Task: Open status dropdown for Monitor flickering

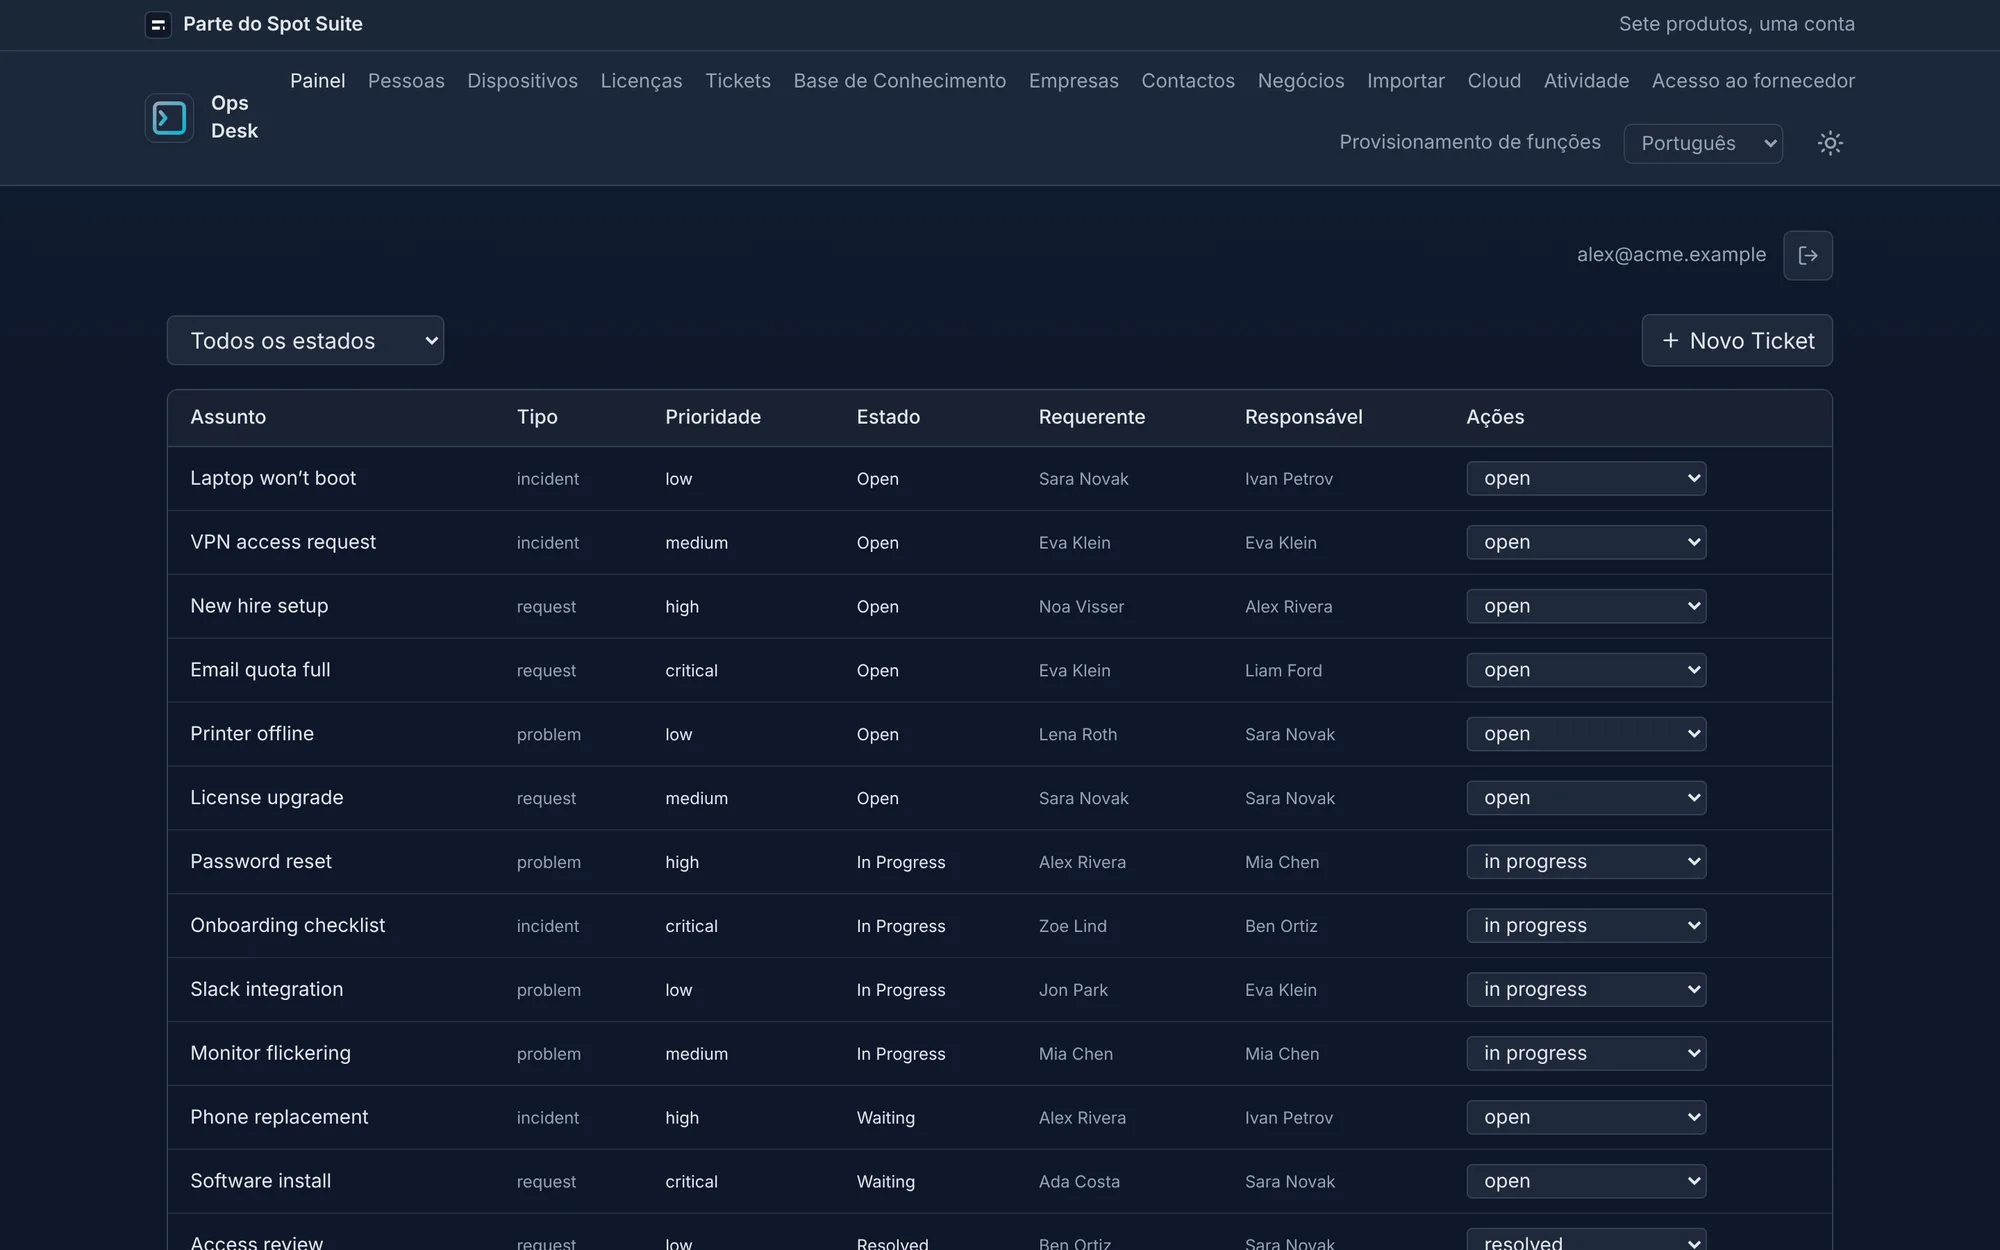Action: [x=1586, y=1054]
